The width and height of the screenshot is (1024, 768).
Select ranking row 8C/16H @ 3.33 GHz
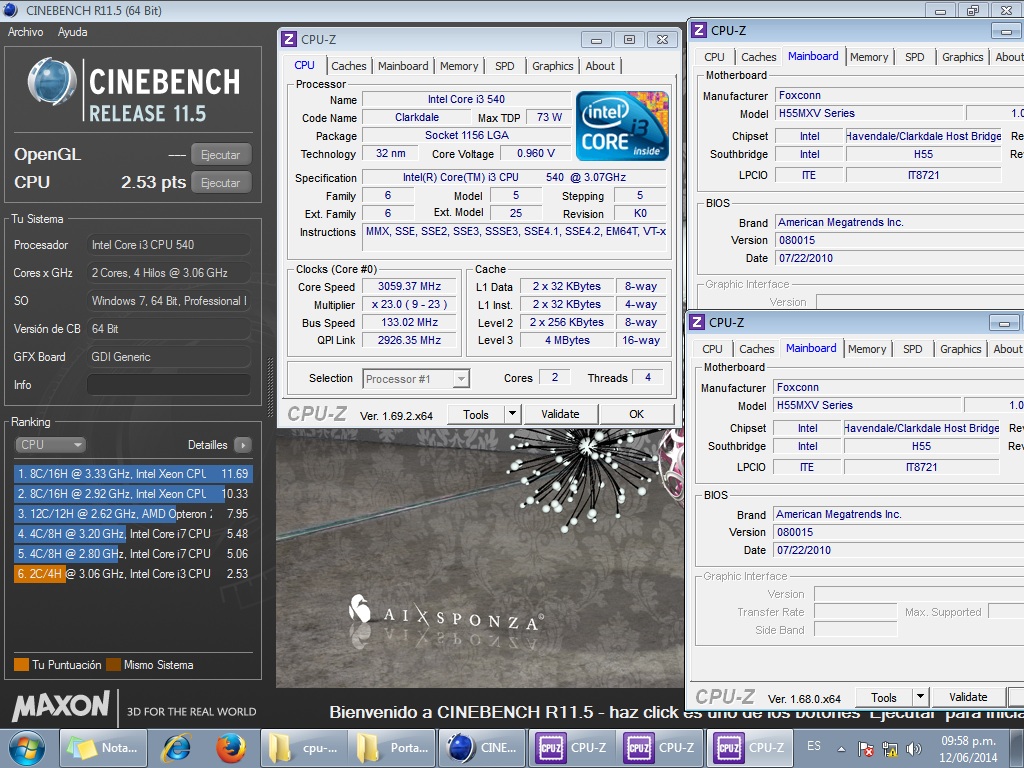(133, 473)
